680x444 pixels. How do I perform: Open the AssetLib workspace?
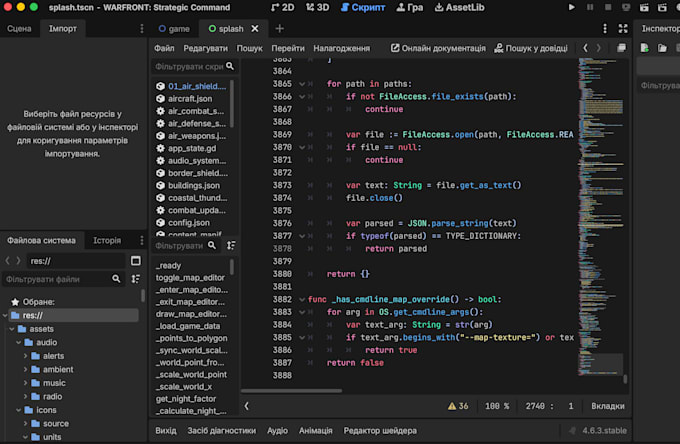pyautogui.click(x=459, y=7)
